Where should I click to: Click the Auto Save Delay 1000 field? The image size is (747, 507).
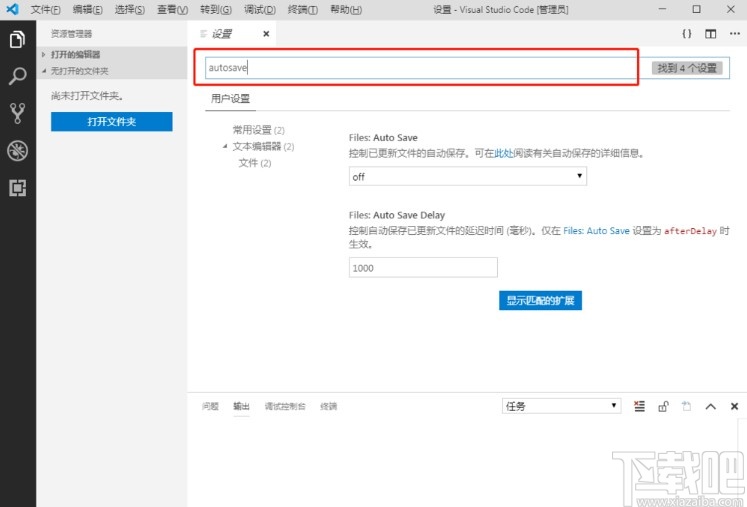pyautogui.click(x=423, y=268)
